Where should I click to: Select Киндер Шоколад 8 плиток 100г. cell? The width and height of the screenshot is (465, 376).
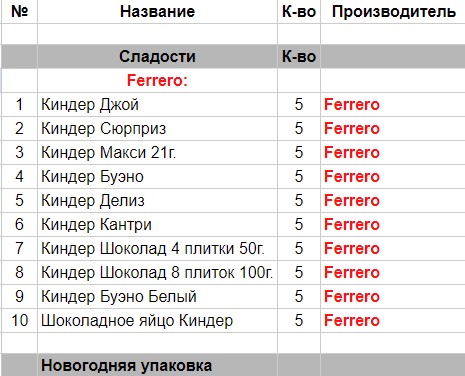(x=157, y=272)
